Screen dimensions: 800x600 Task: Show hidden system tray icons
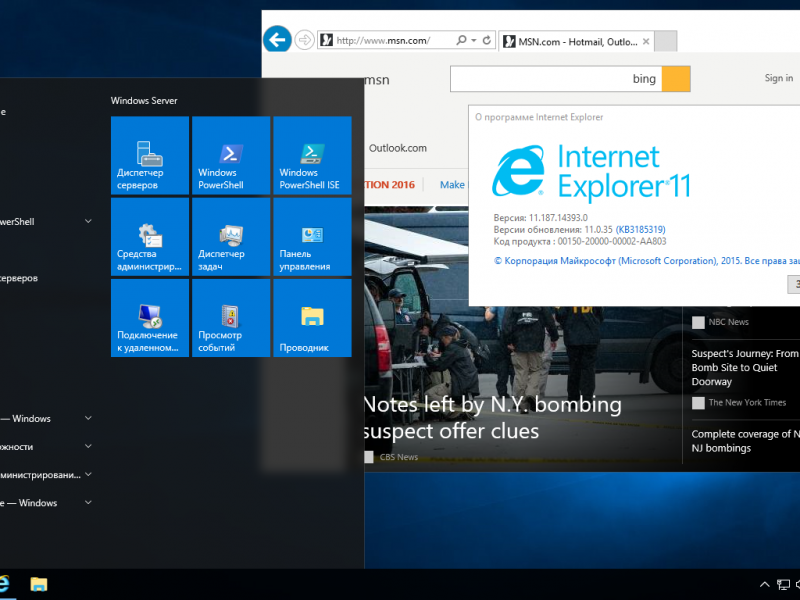pos(764,584)
